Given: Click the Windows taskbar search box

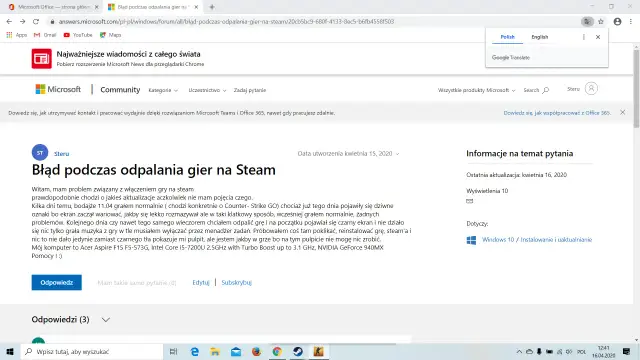Looking at the screenshot, I should (92, 351).
